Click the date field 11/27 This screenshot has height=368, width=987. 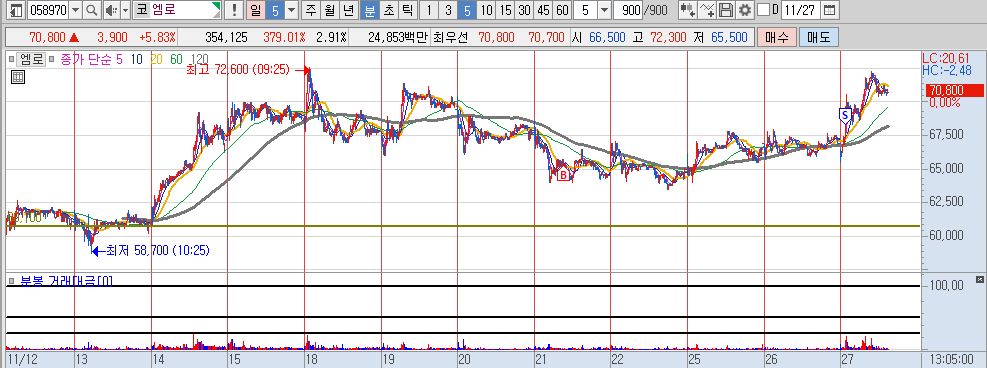point(802,10)
